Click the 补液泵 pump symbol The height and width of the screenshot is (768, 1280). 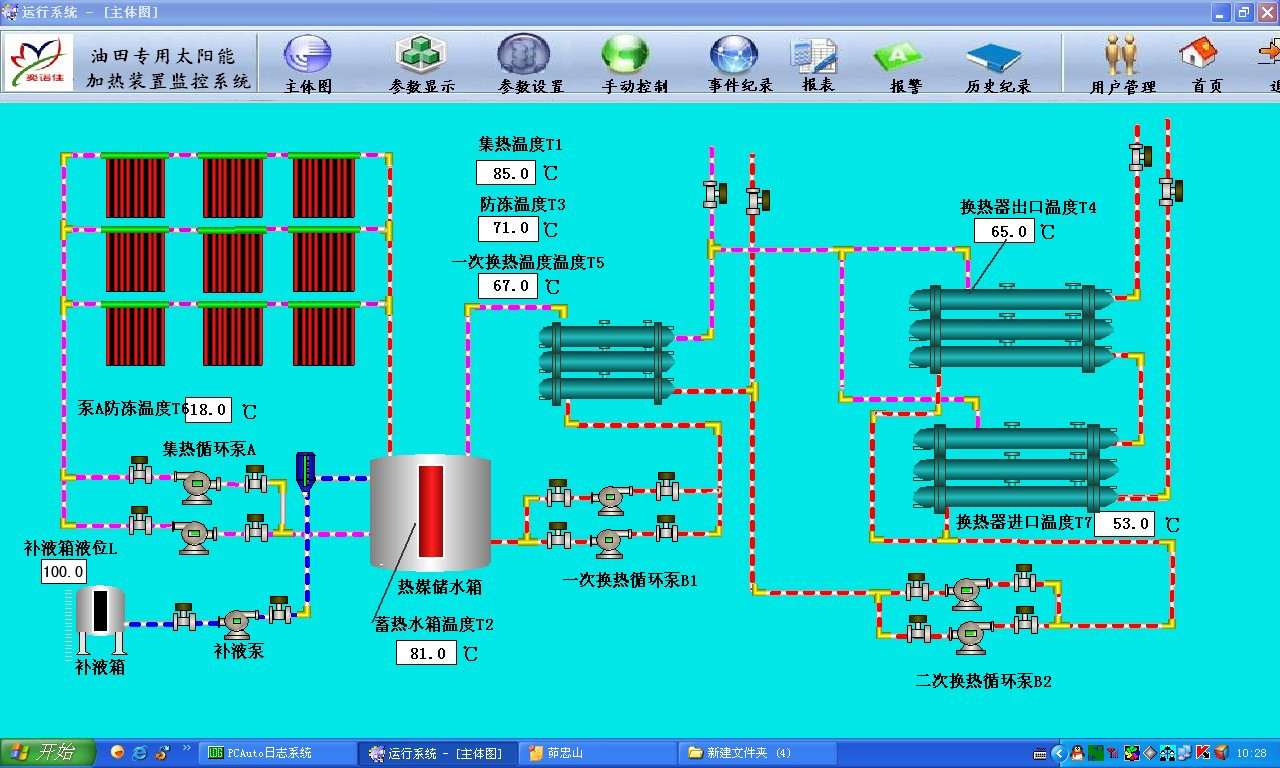237,622
